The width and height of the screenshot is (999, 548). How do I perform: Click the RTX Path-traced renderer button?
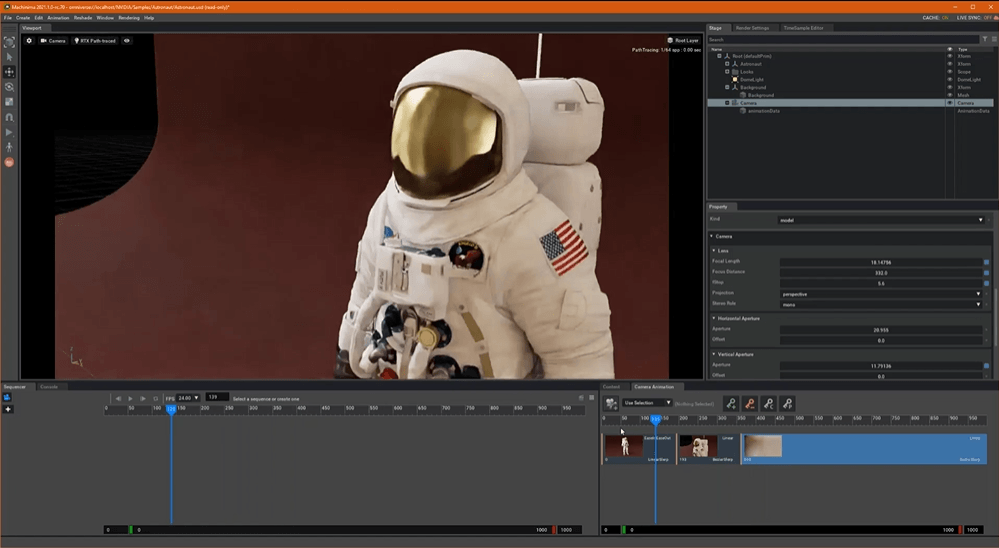click(x=96, y=41)
